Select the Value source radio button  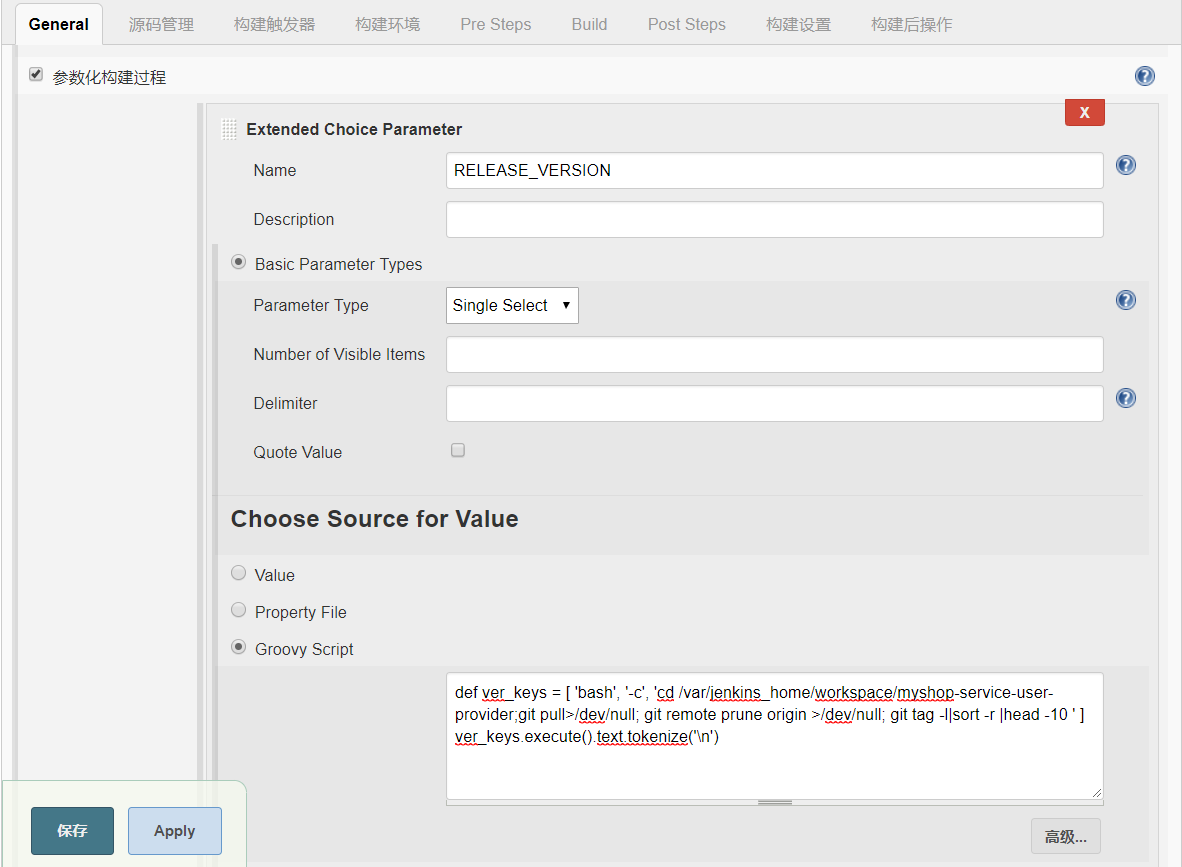[x=238, y=574]
